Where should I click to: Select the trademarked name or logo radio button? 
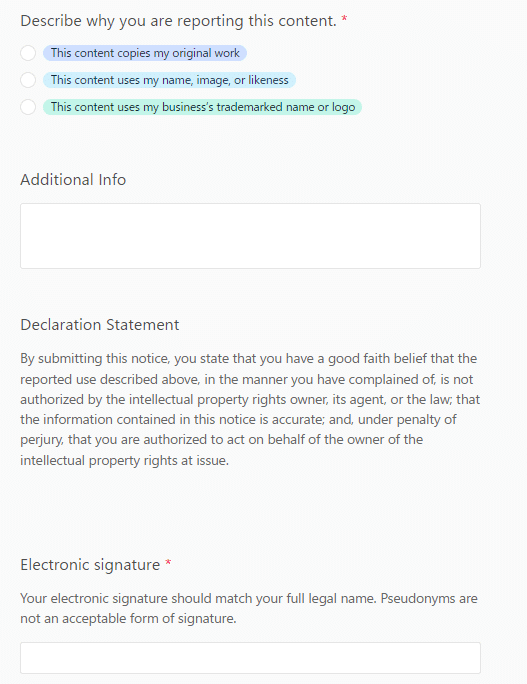coord(28,107)
